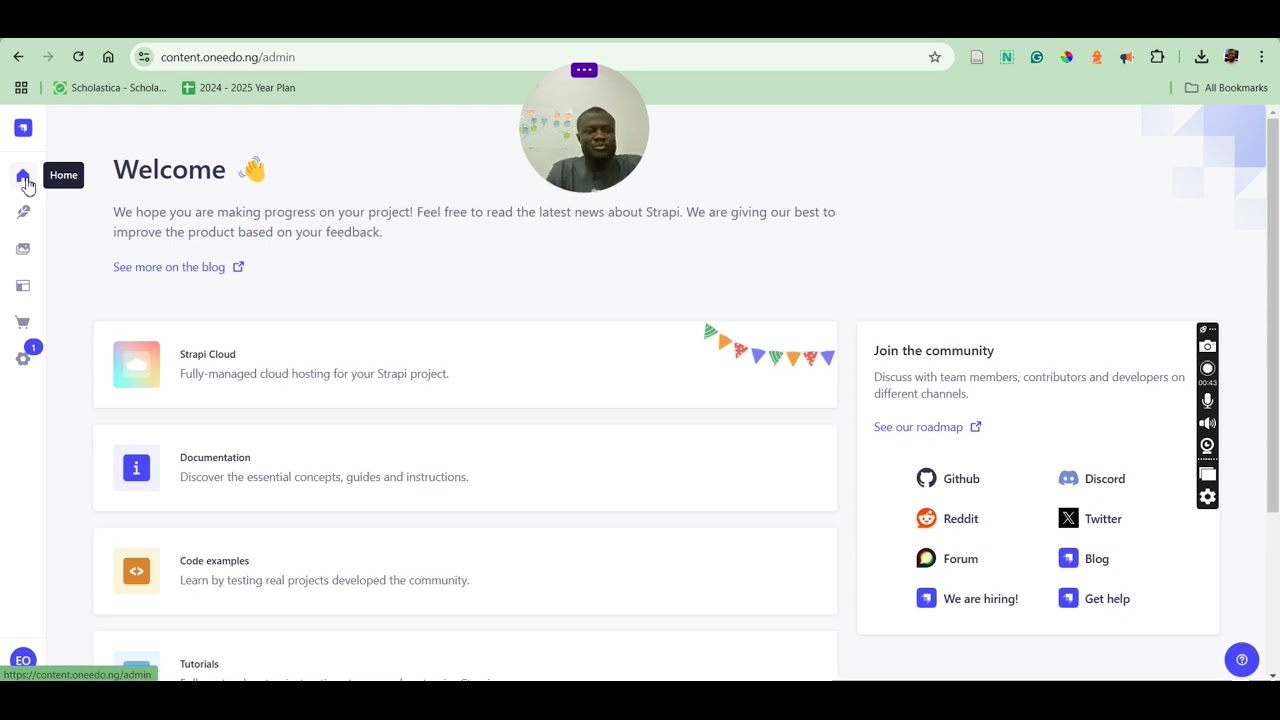
Task: Open the Media Library sidebar icon
Action: point(23,249)
